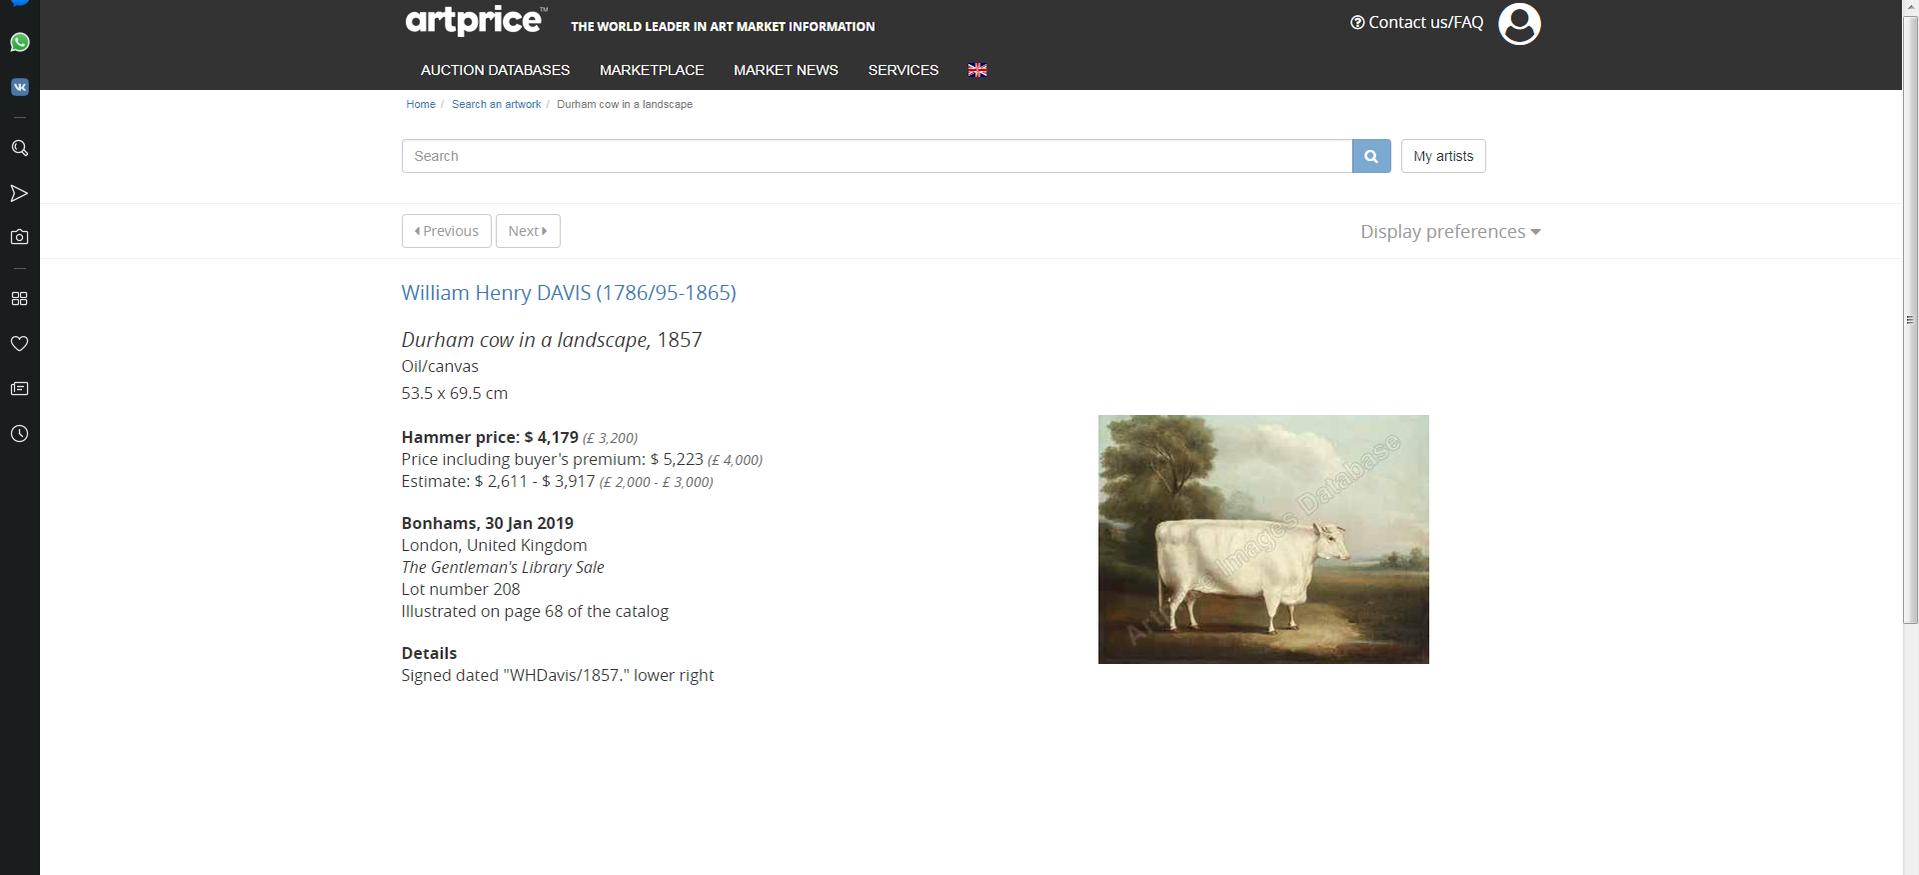Click the Home breadcrumb link
1919x875 pixels.
420,104
